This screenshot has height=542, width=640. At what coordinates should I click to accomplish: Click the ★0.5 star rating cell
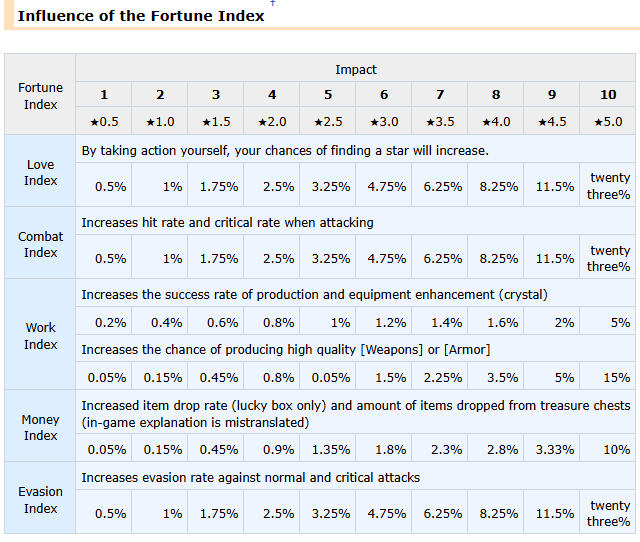coord(104,121)
